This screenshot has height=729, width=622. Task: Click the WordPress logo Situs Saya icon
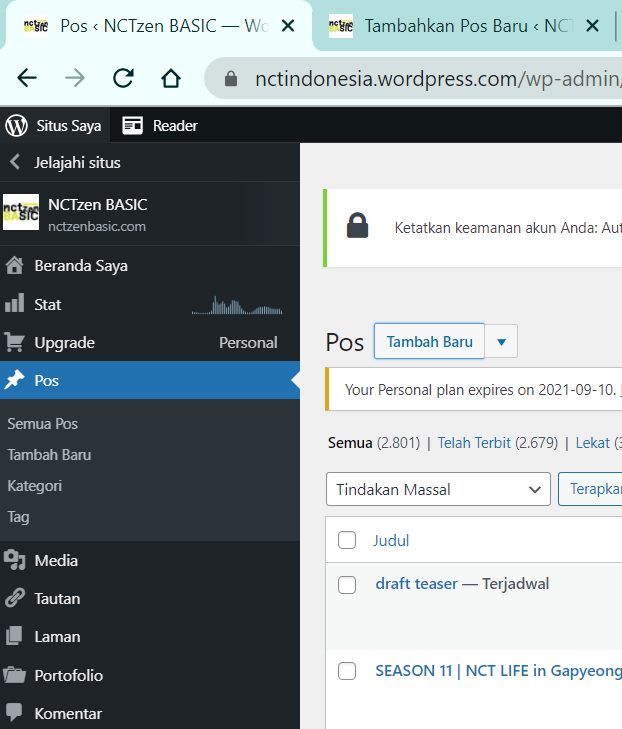[16, 125]
